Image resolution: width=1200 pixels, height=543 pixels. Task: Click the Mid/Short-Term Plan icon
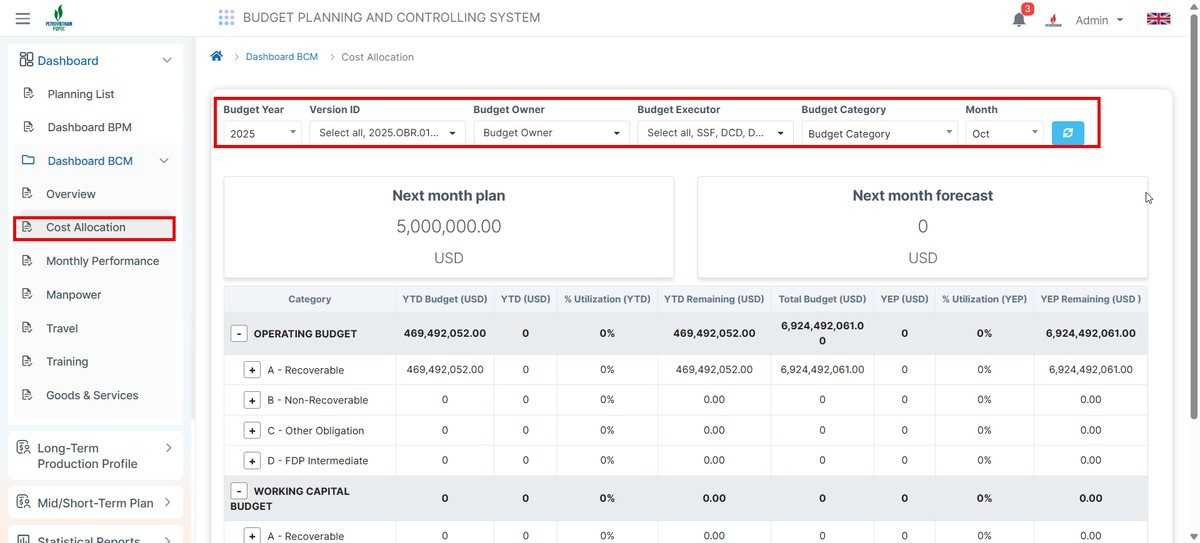[24, 501]
